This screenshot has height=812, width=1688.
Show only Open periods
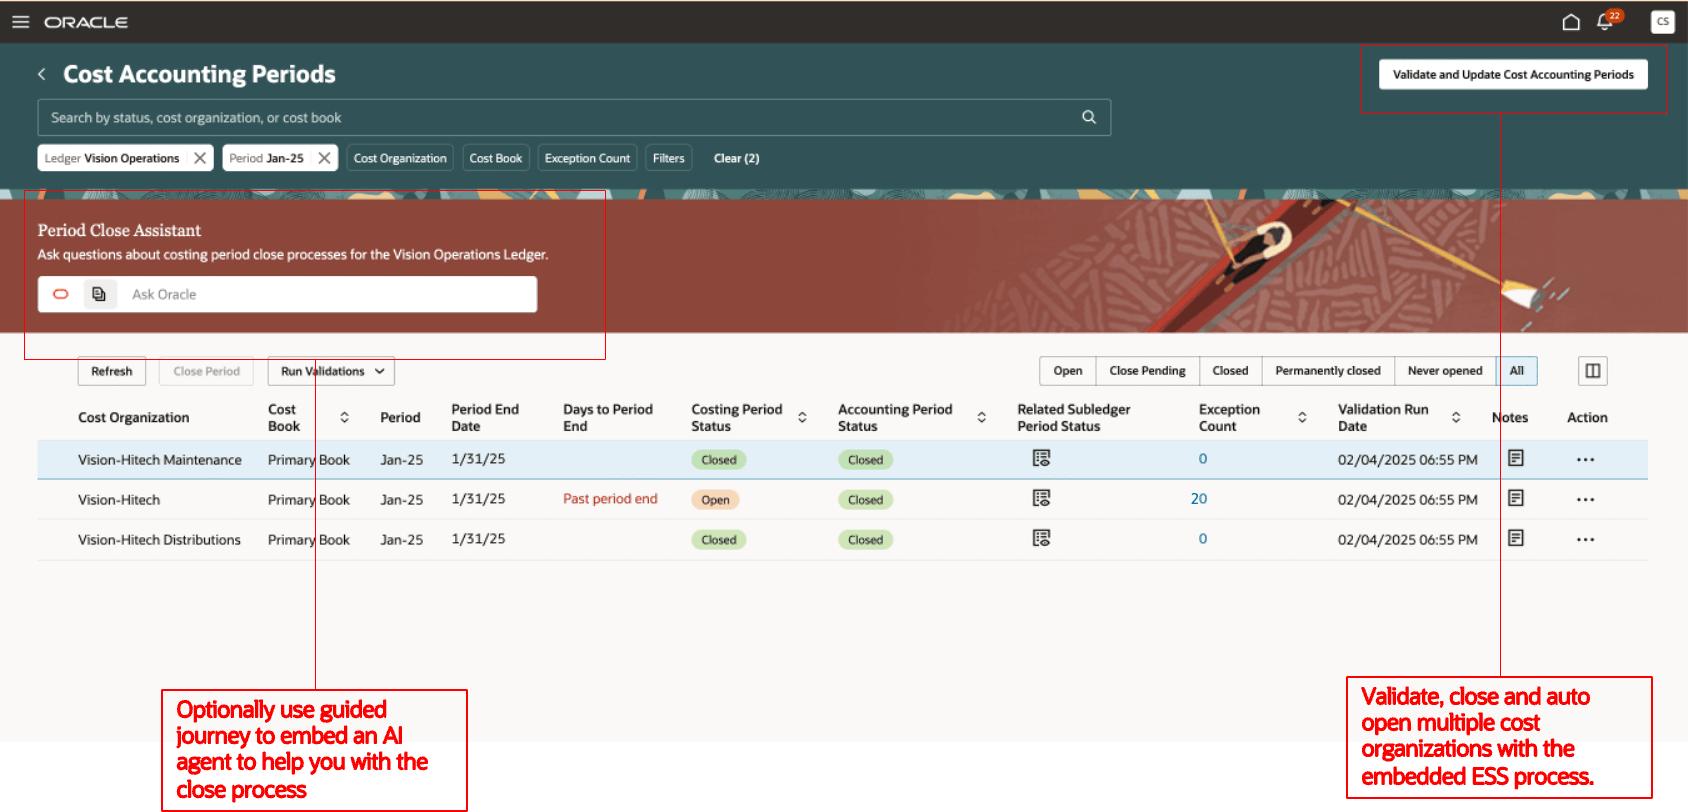pos(1067,371)
